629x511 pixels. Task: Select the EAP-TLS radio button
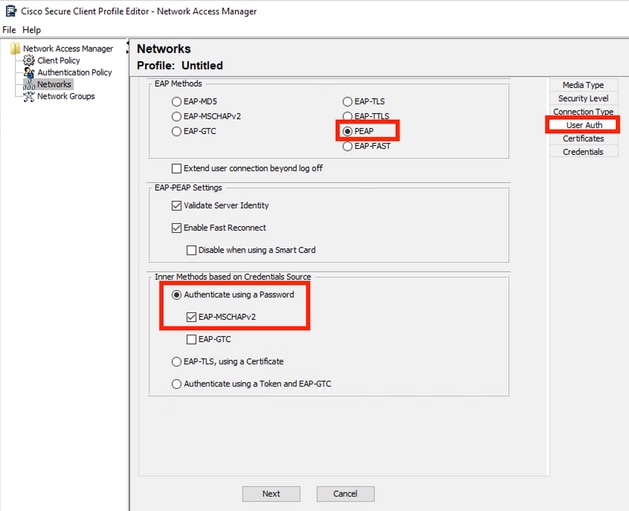point(347,101)
